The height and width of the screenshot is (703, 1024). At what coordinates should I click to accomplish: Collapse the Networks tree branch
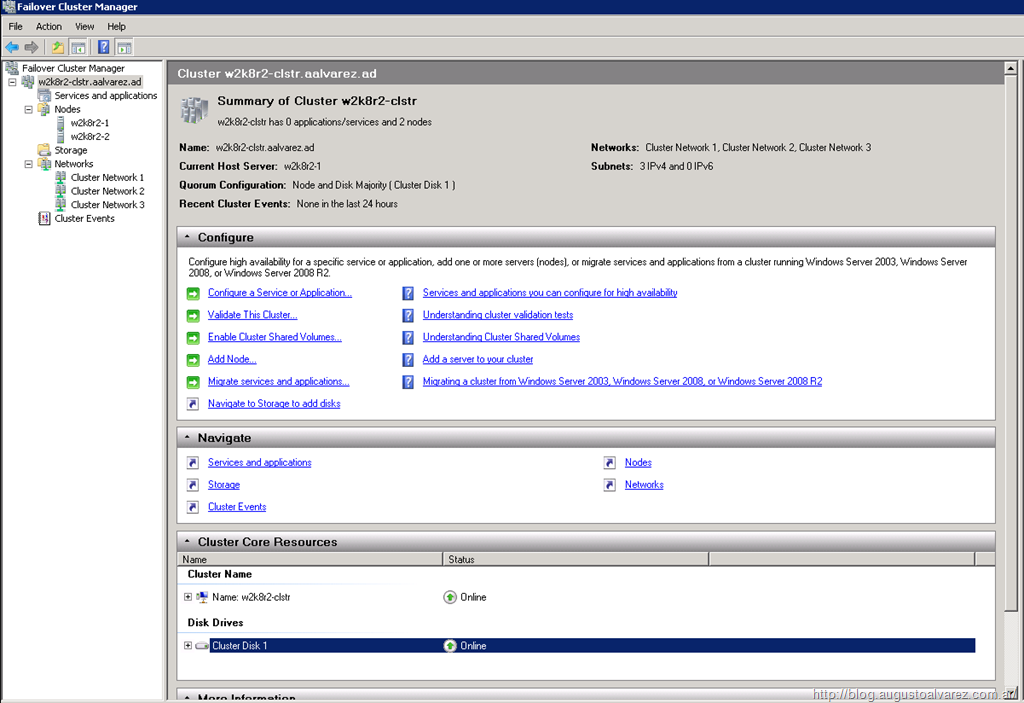coord(29,164)
